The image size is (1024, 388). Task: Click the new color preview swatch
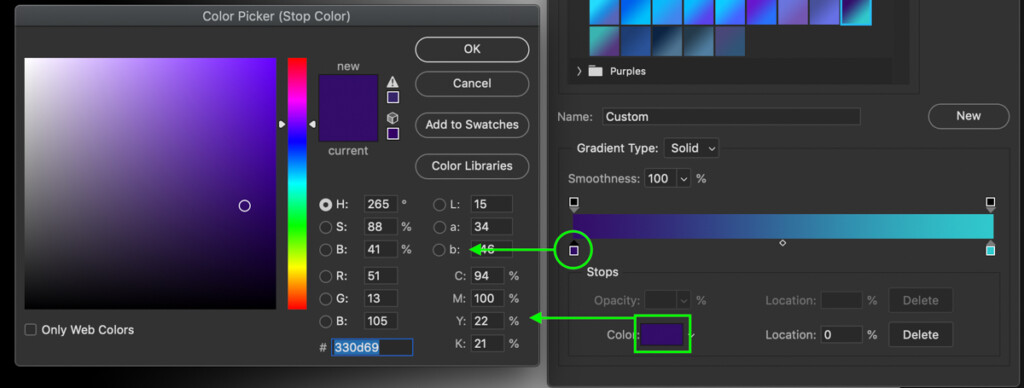(348, 91)
